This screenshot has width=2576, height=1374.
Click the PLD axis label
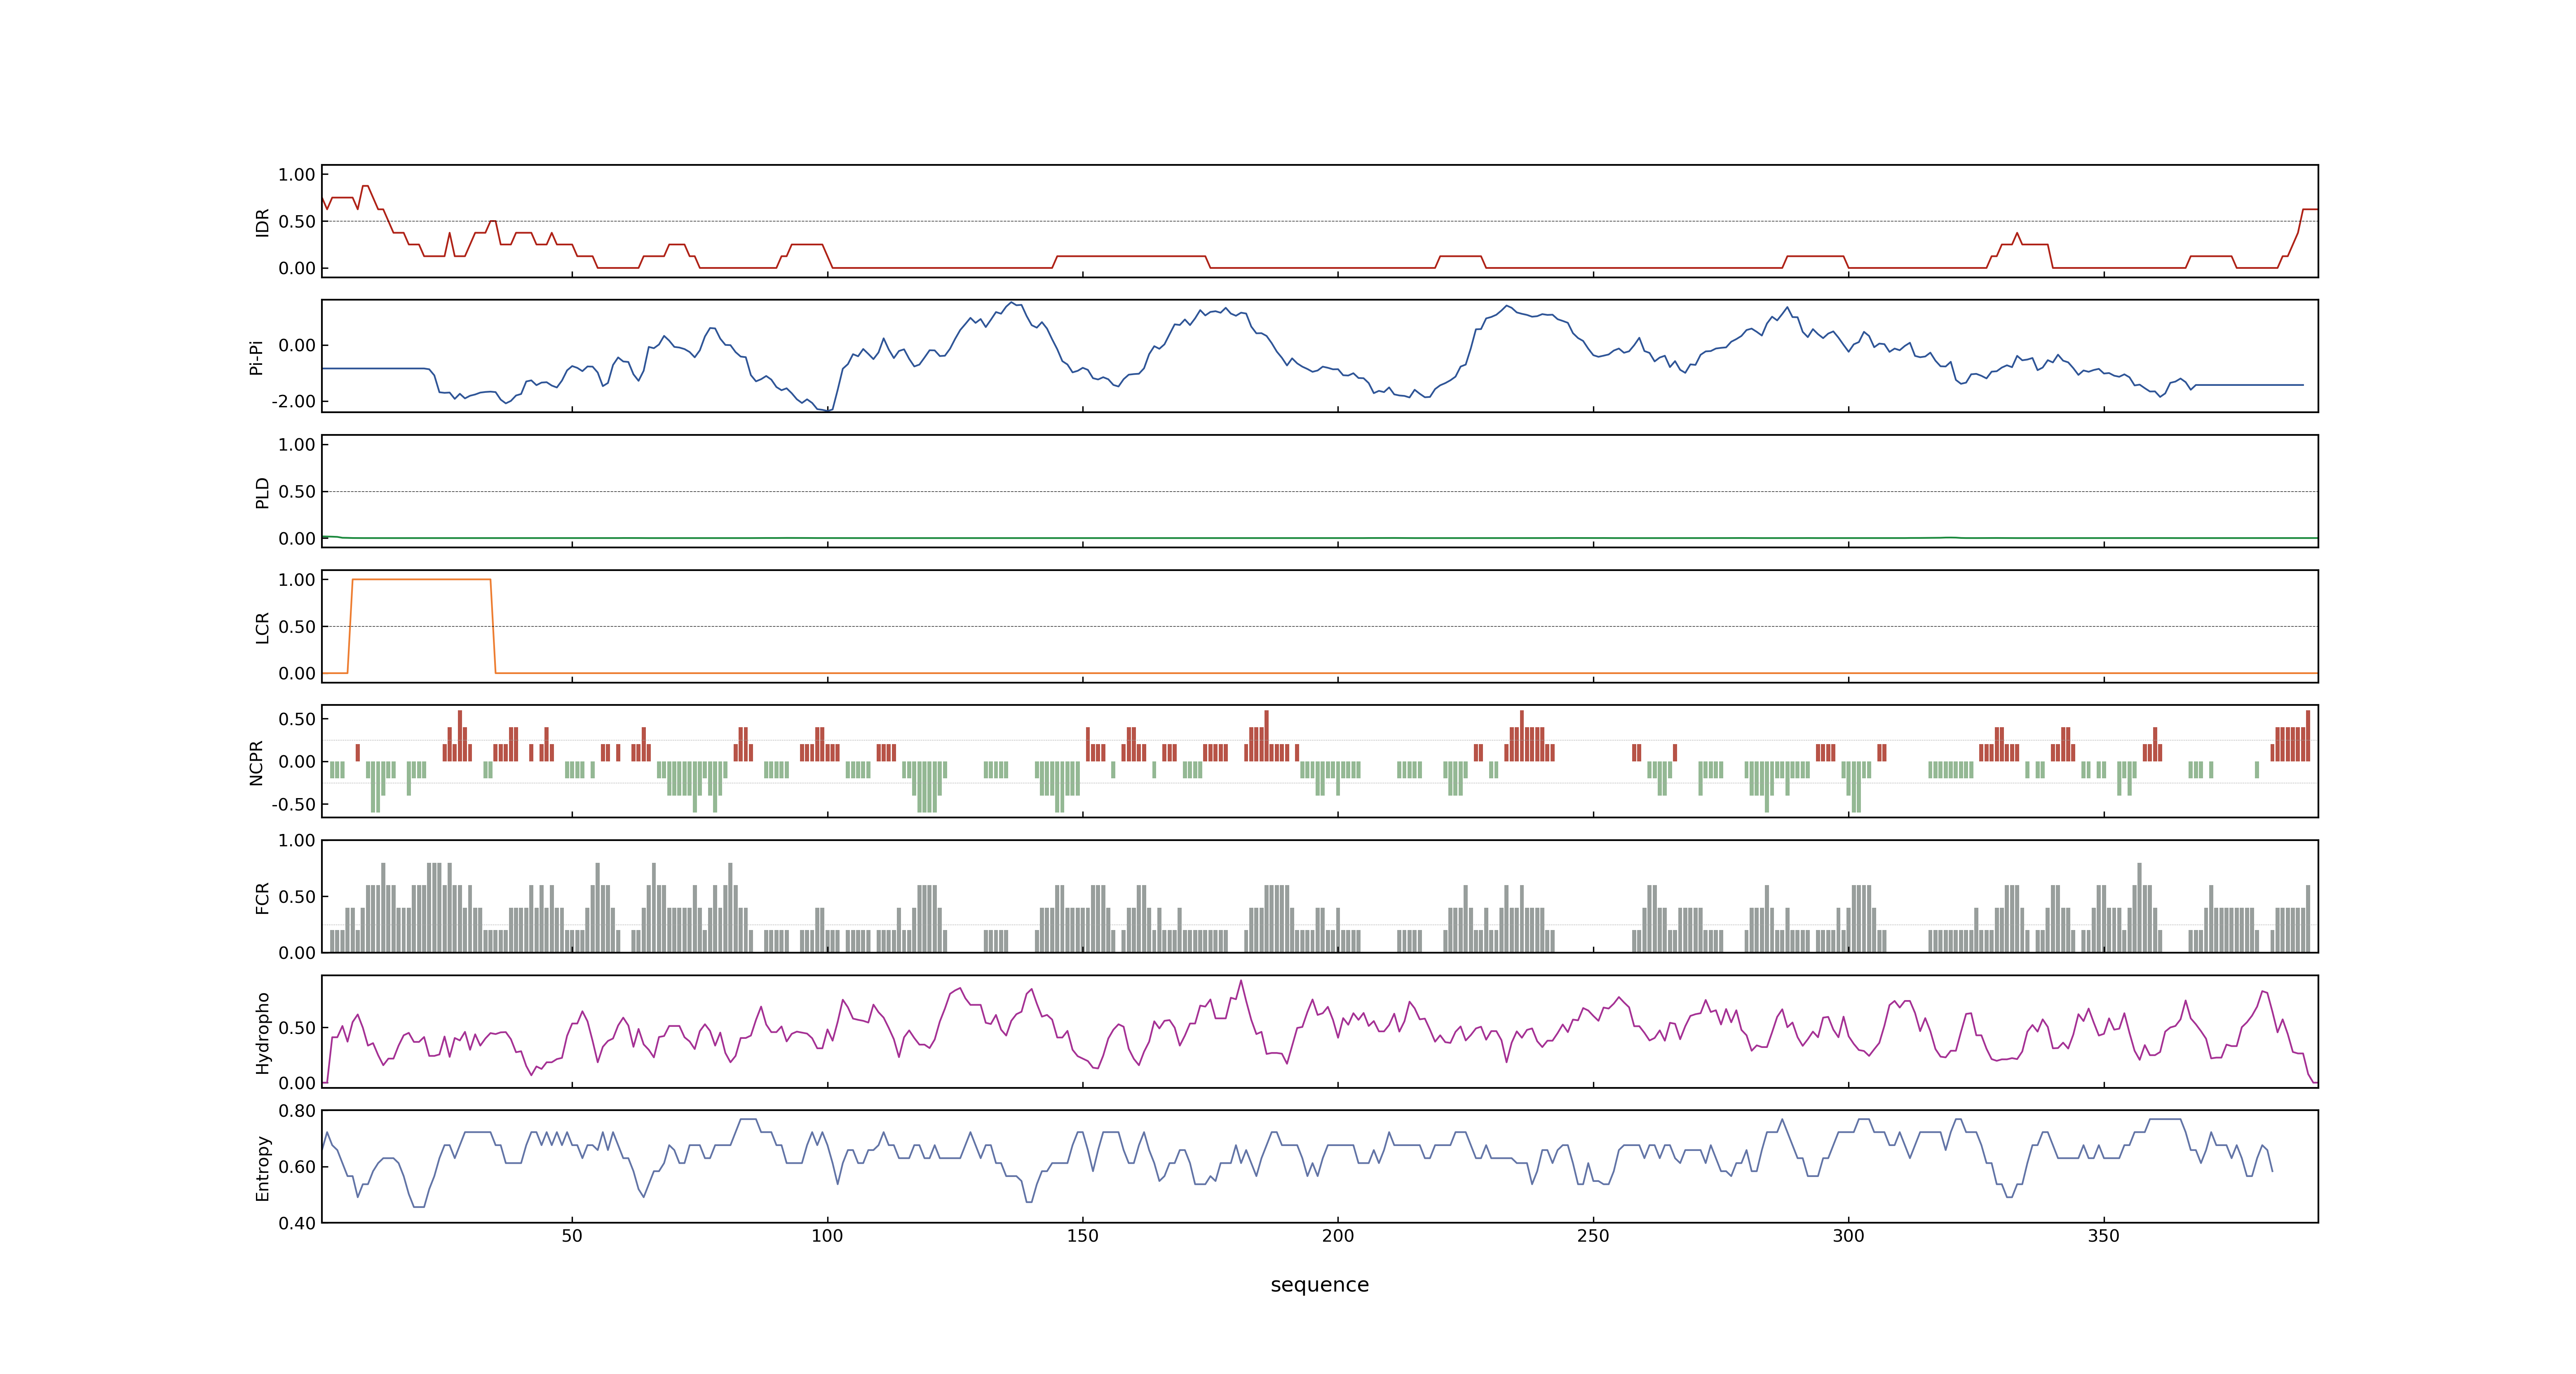coord(262,492)
